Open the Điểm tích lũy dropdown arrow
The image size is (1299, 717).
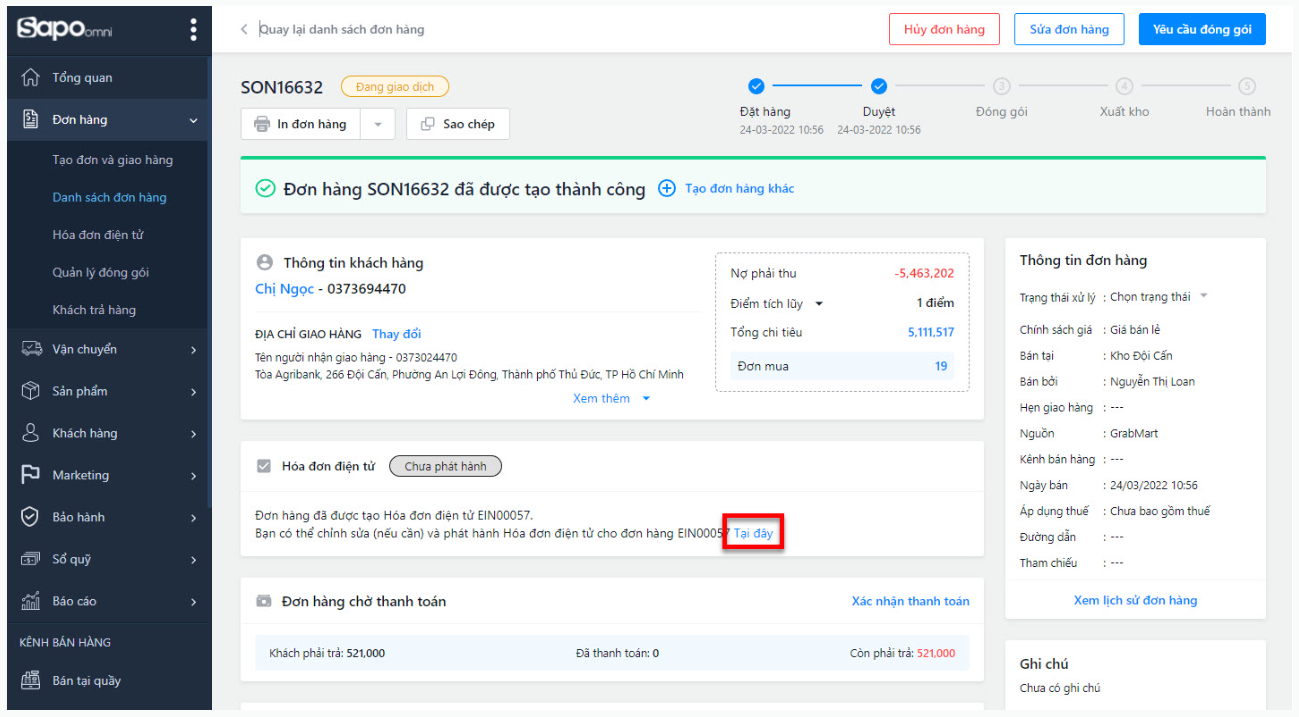pos(819,303)
